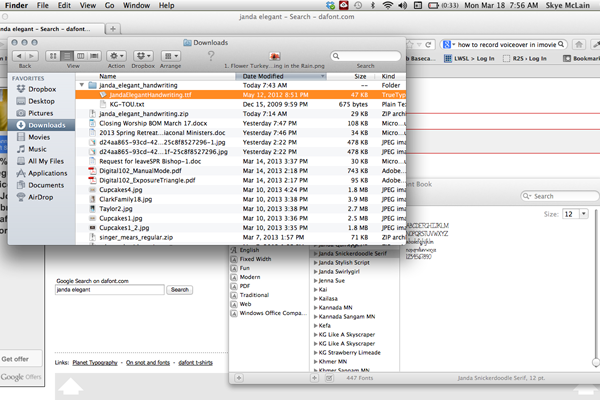
Task: Click the Finder search field
Action: (x=365, y=56)
